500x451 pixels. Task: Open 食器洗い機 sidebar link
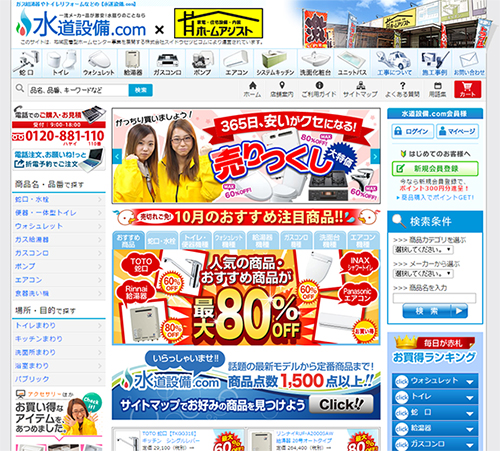(x=59, y=293)
